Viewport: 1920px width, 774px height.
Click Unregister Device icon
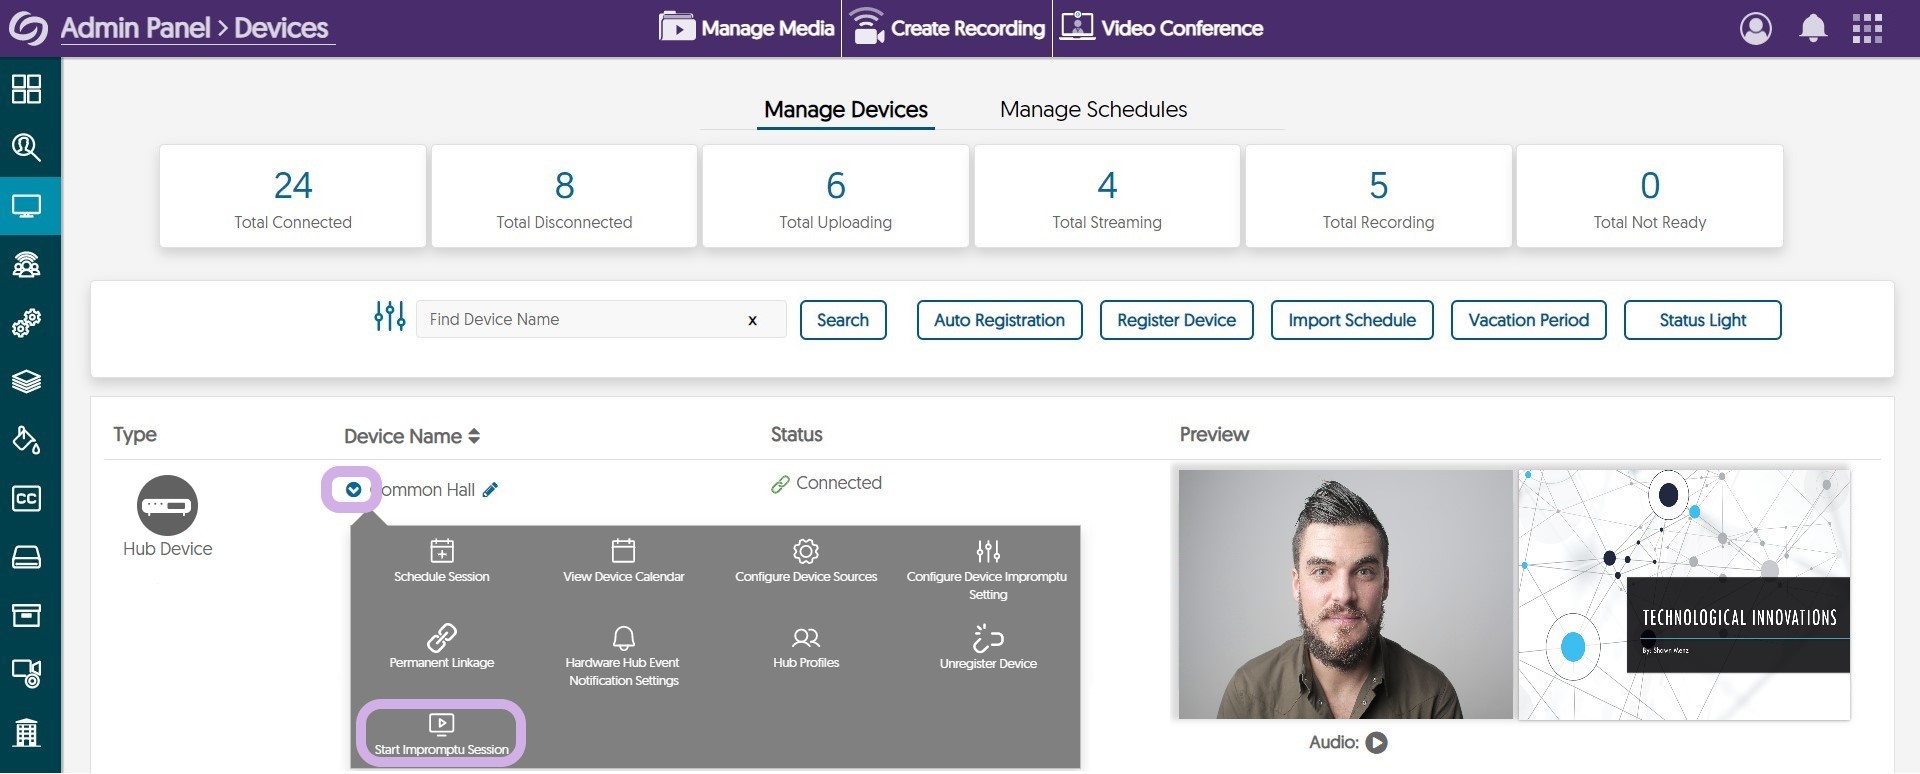pyautogui.click(x=987, y=638)
